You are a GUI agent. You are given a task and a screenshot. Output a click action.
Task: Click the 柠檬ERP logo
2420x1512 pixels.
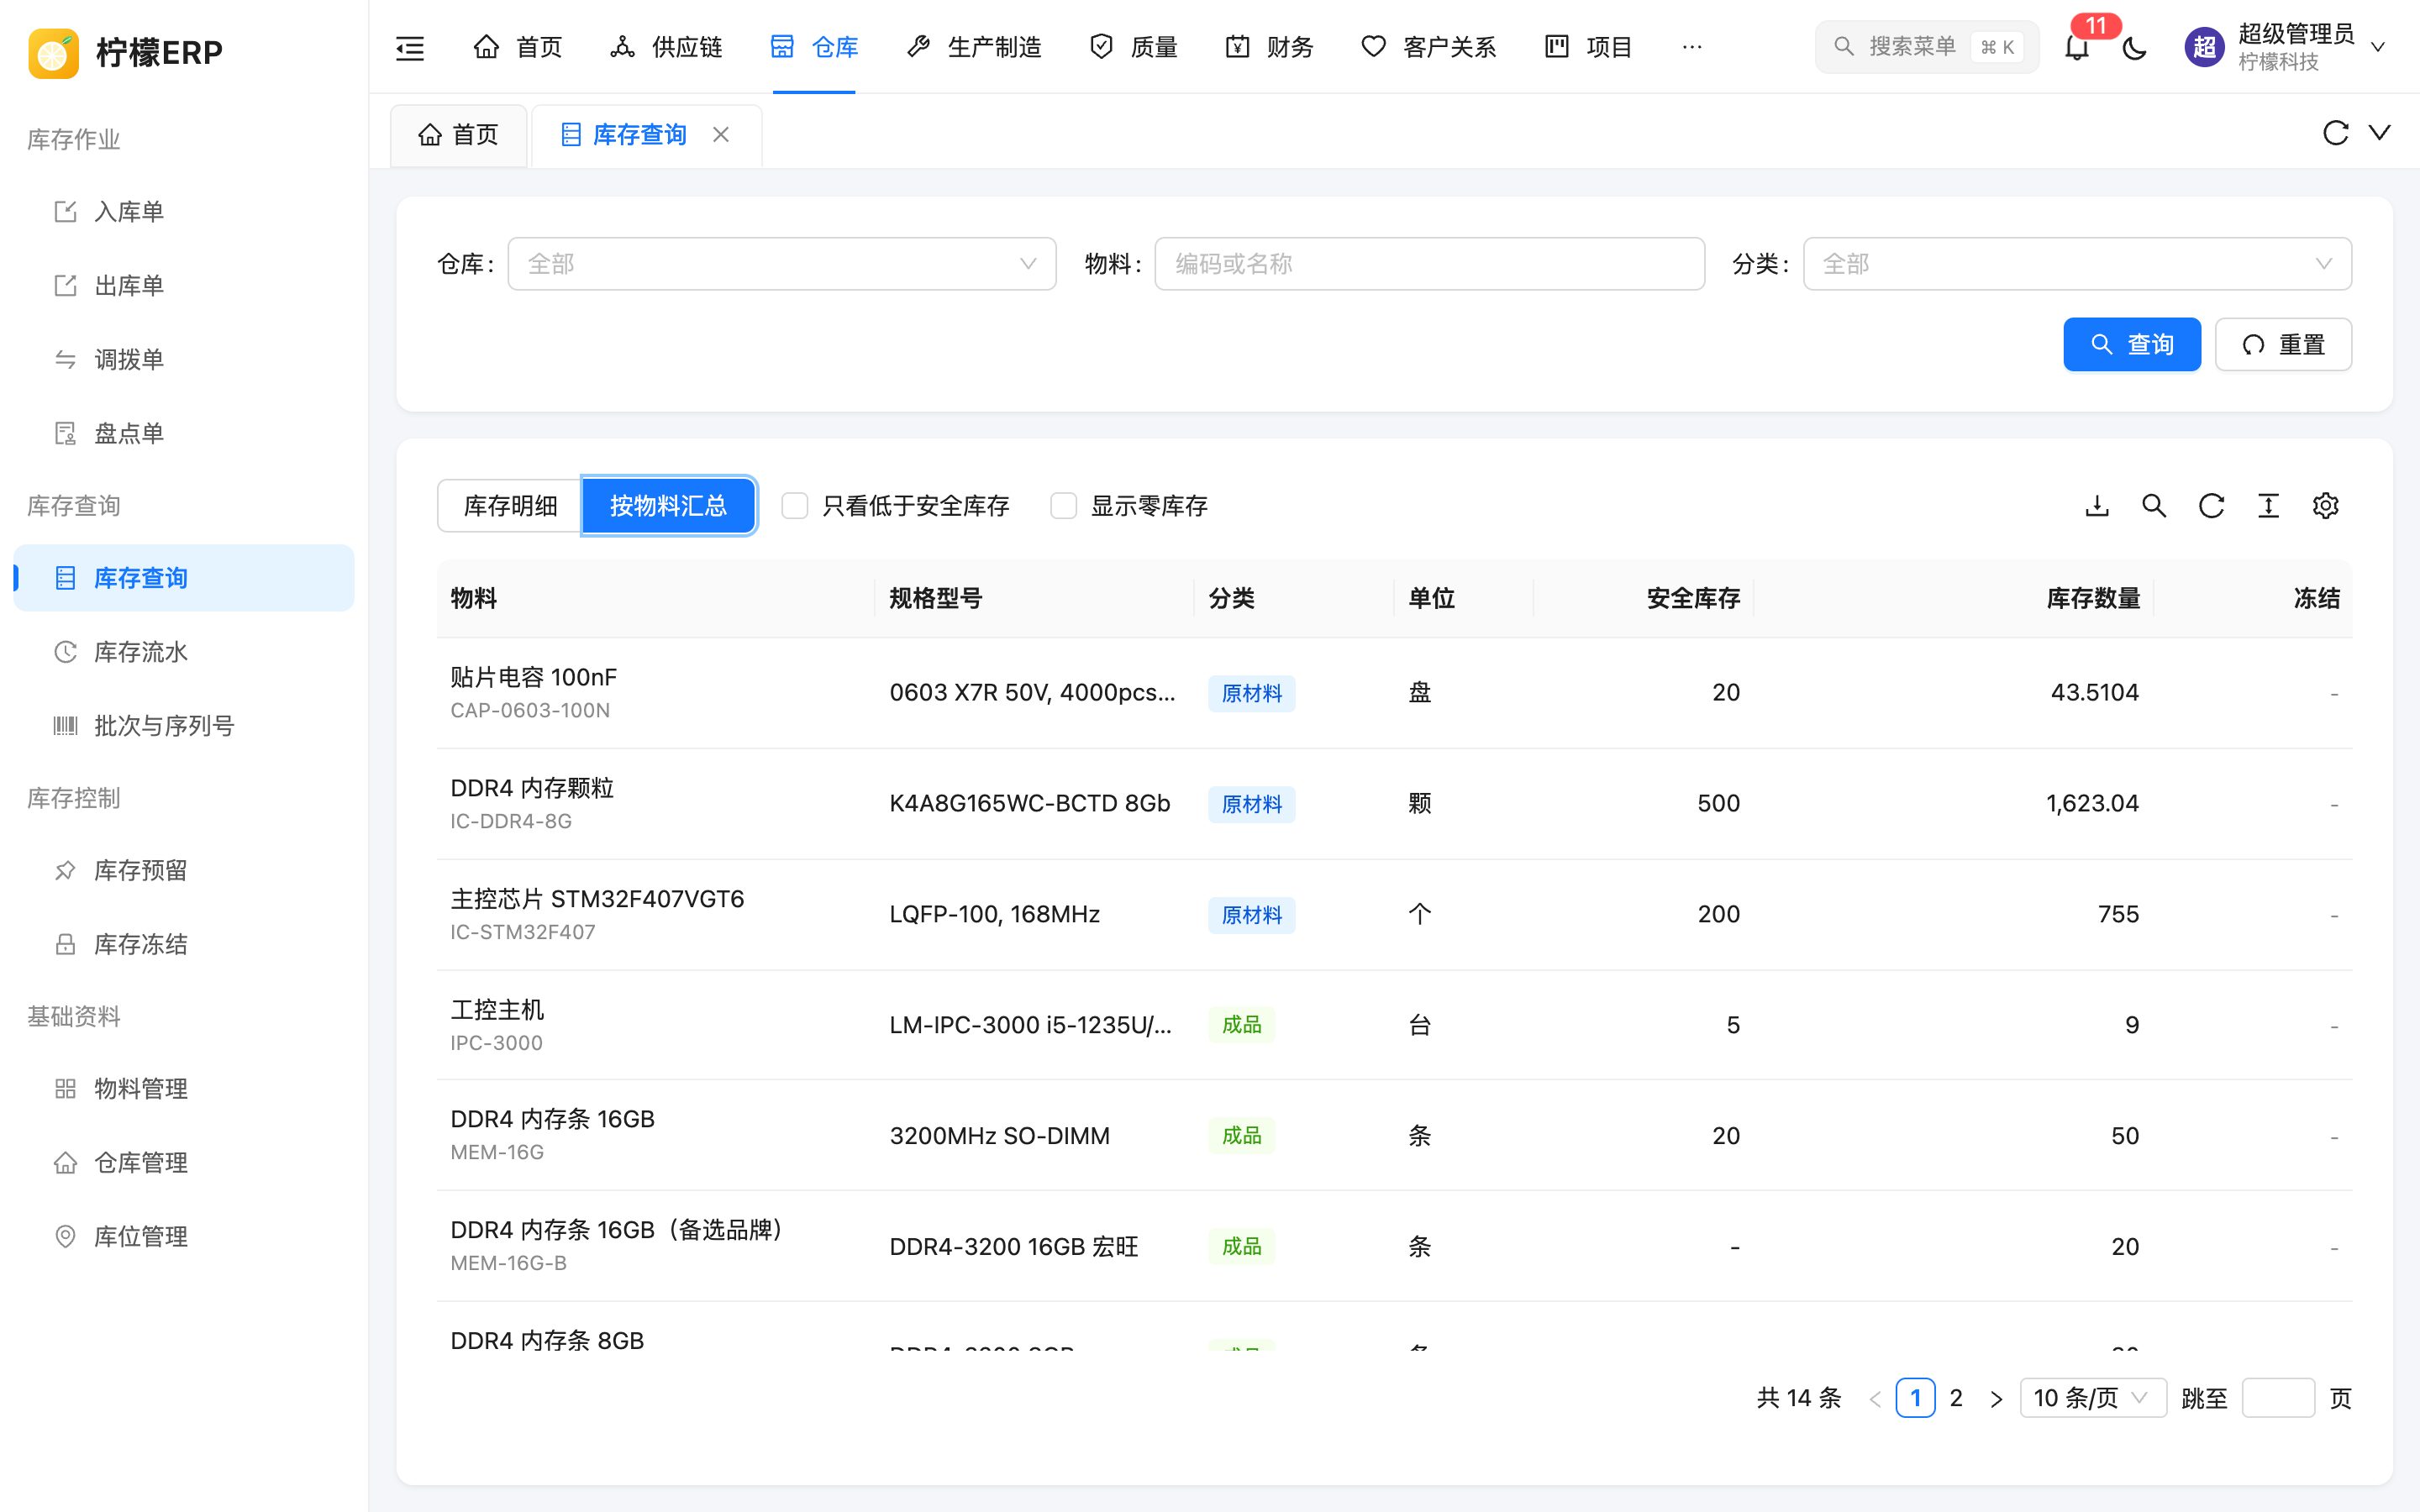[x=126, y=52]
